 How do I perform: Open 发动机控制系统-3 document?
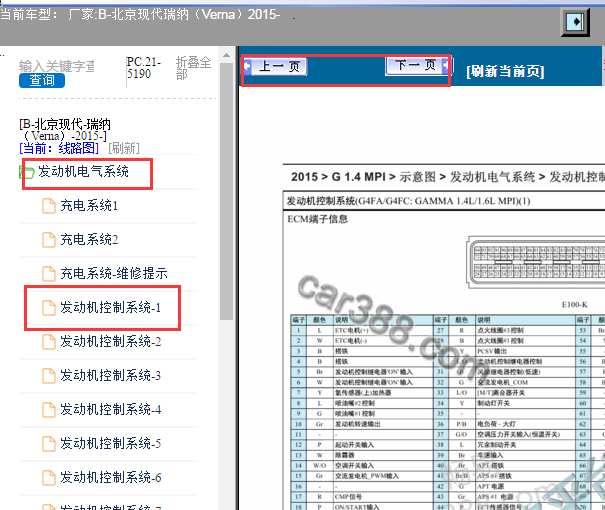coord(110,375)
